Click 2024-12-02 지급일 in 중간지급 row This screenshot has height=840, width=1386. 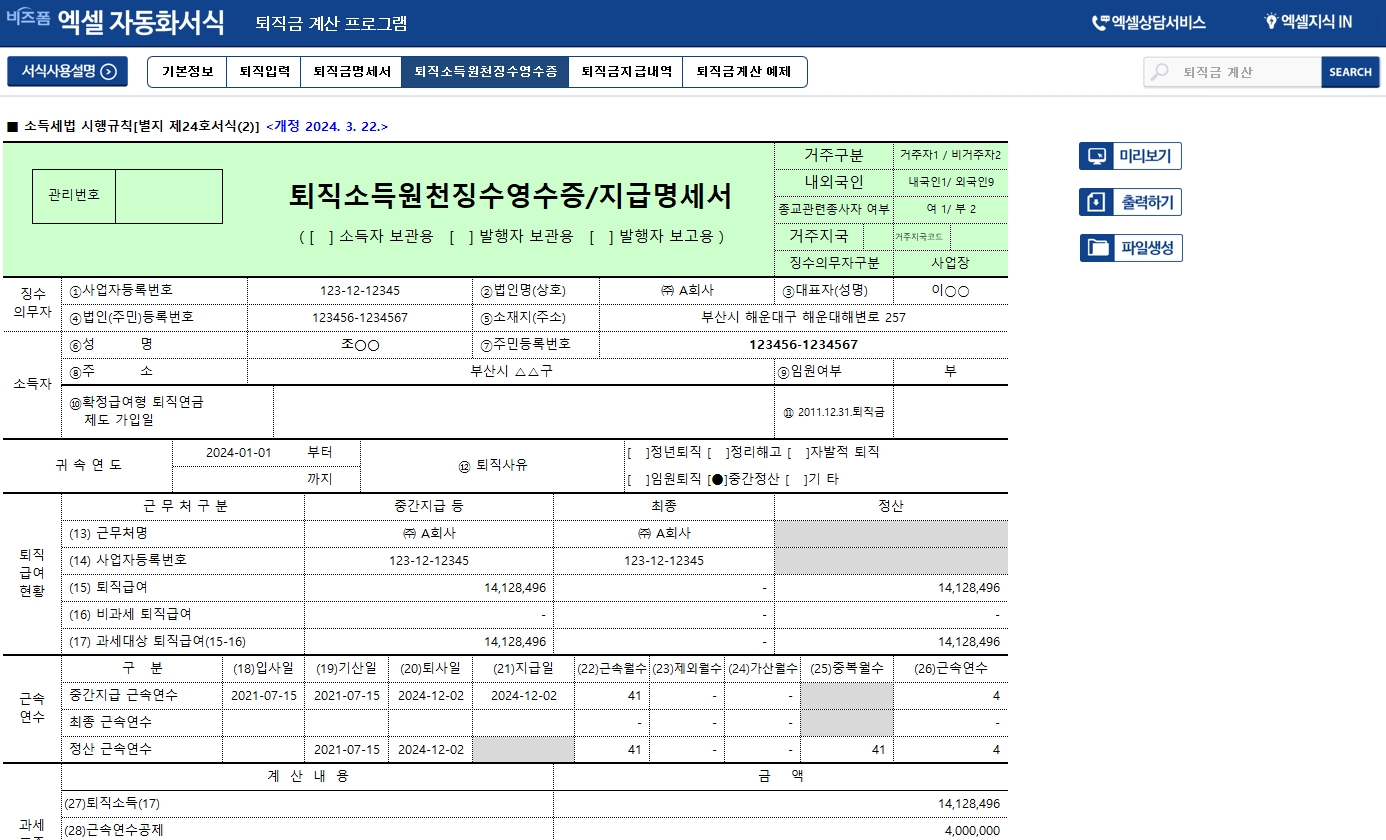pyautogui.click(x=524, y=695)
